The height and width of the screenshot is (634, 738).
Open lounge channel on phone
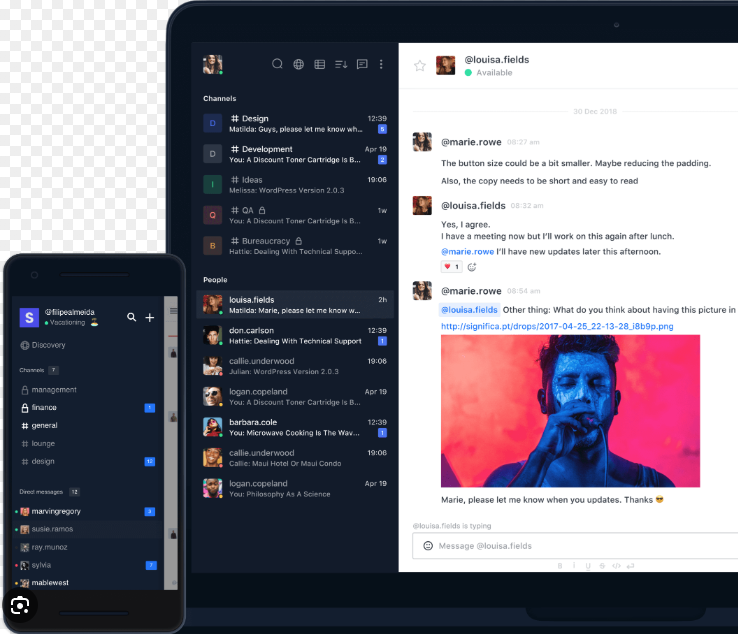click(x=88, y=443)
